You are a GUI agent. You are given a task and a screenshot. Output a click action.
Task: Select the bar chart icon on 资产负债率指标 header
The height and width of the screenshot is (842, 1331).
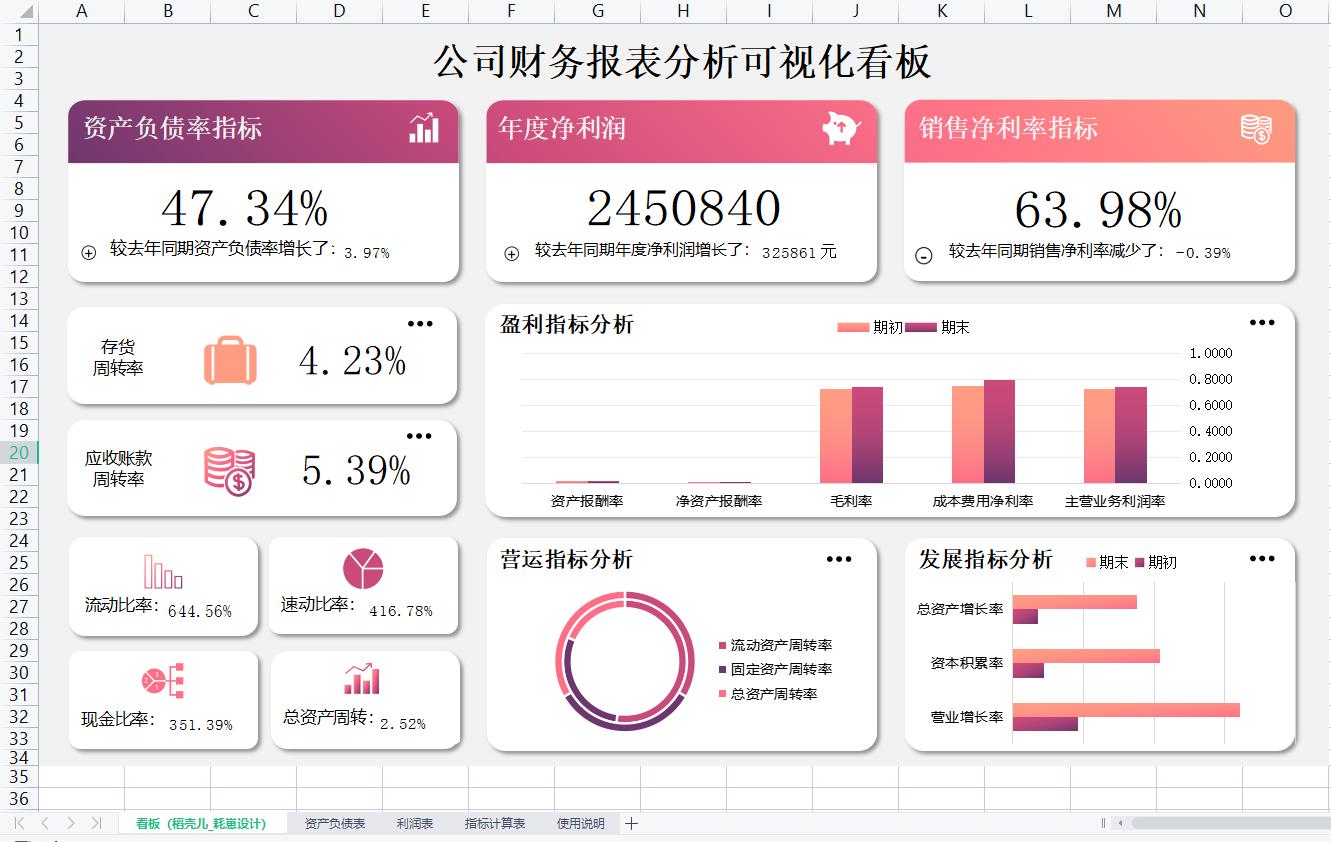point(424,128)
